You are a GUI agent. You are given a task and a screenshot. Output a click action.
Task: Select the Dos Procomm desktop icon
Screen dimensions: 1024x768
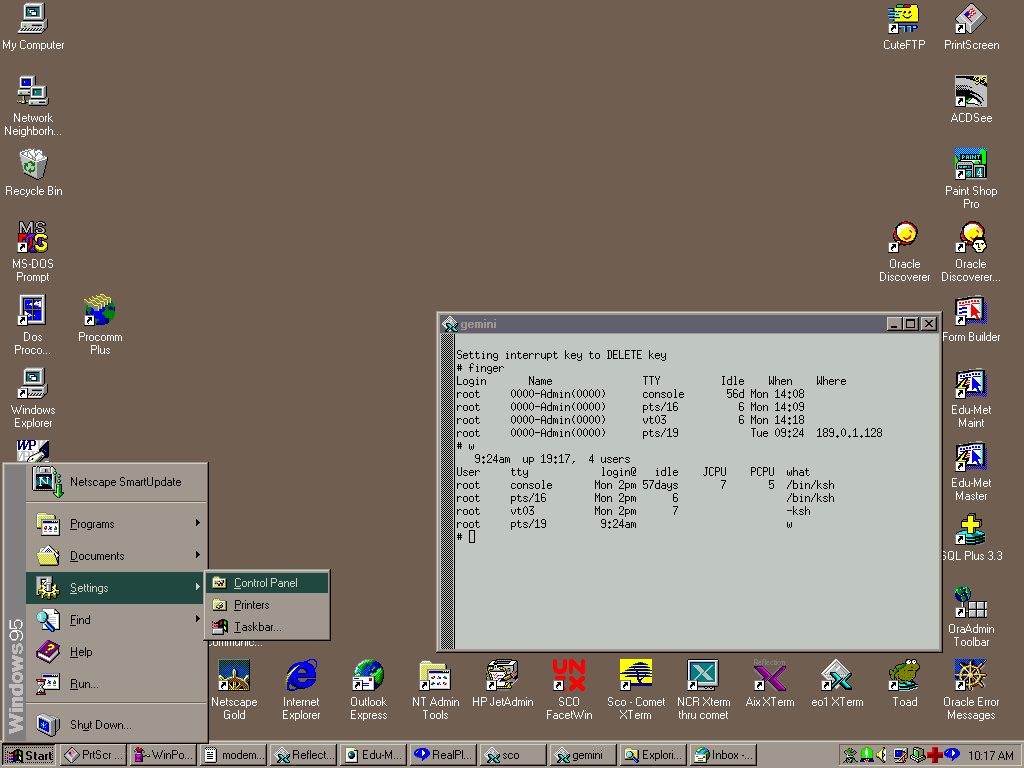(32, 325)
